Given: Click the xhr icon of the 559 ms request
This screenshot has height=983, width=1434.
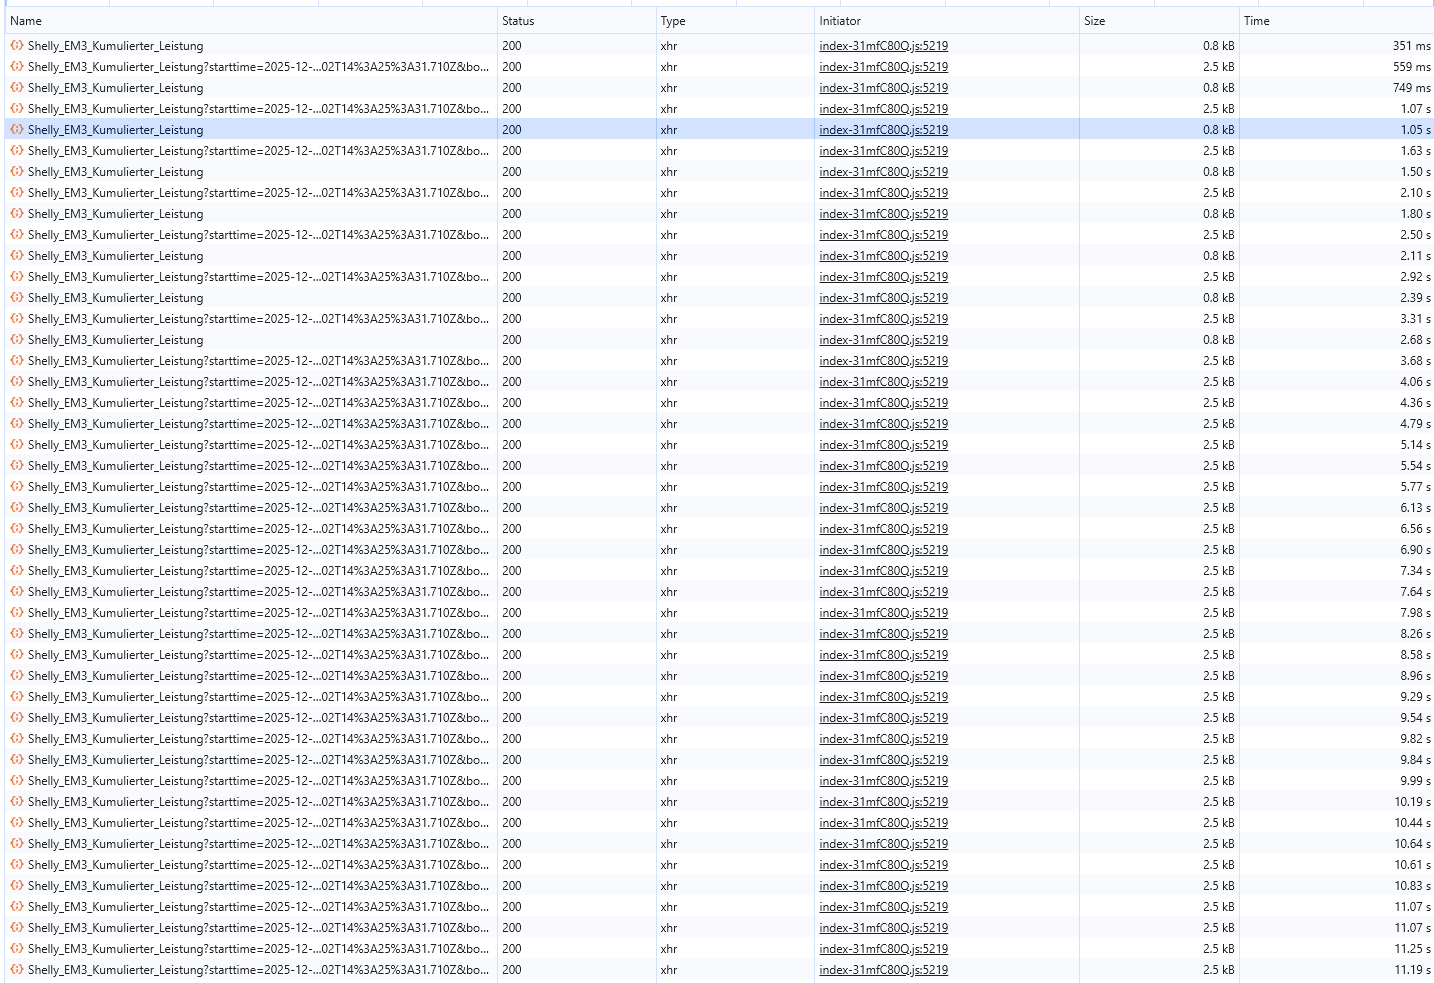Looking at the screenshot, I should point(17,67).
